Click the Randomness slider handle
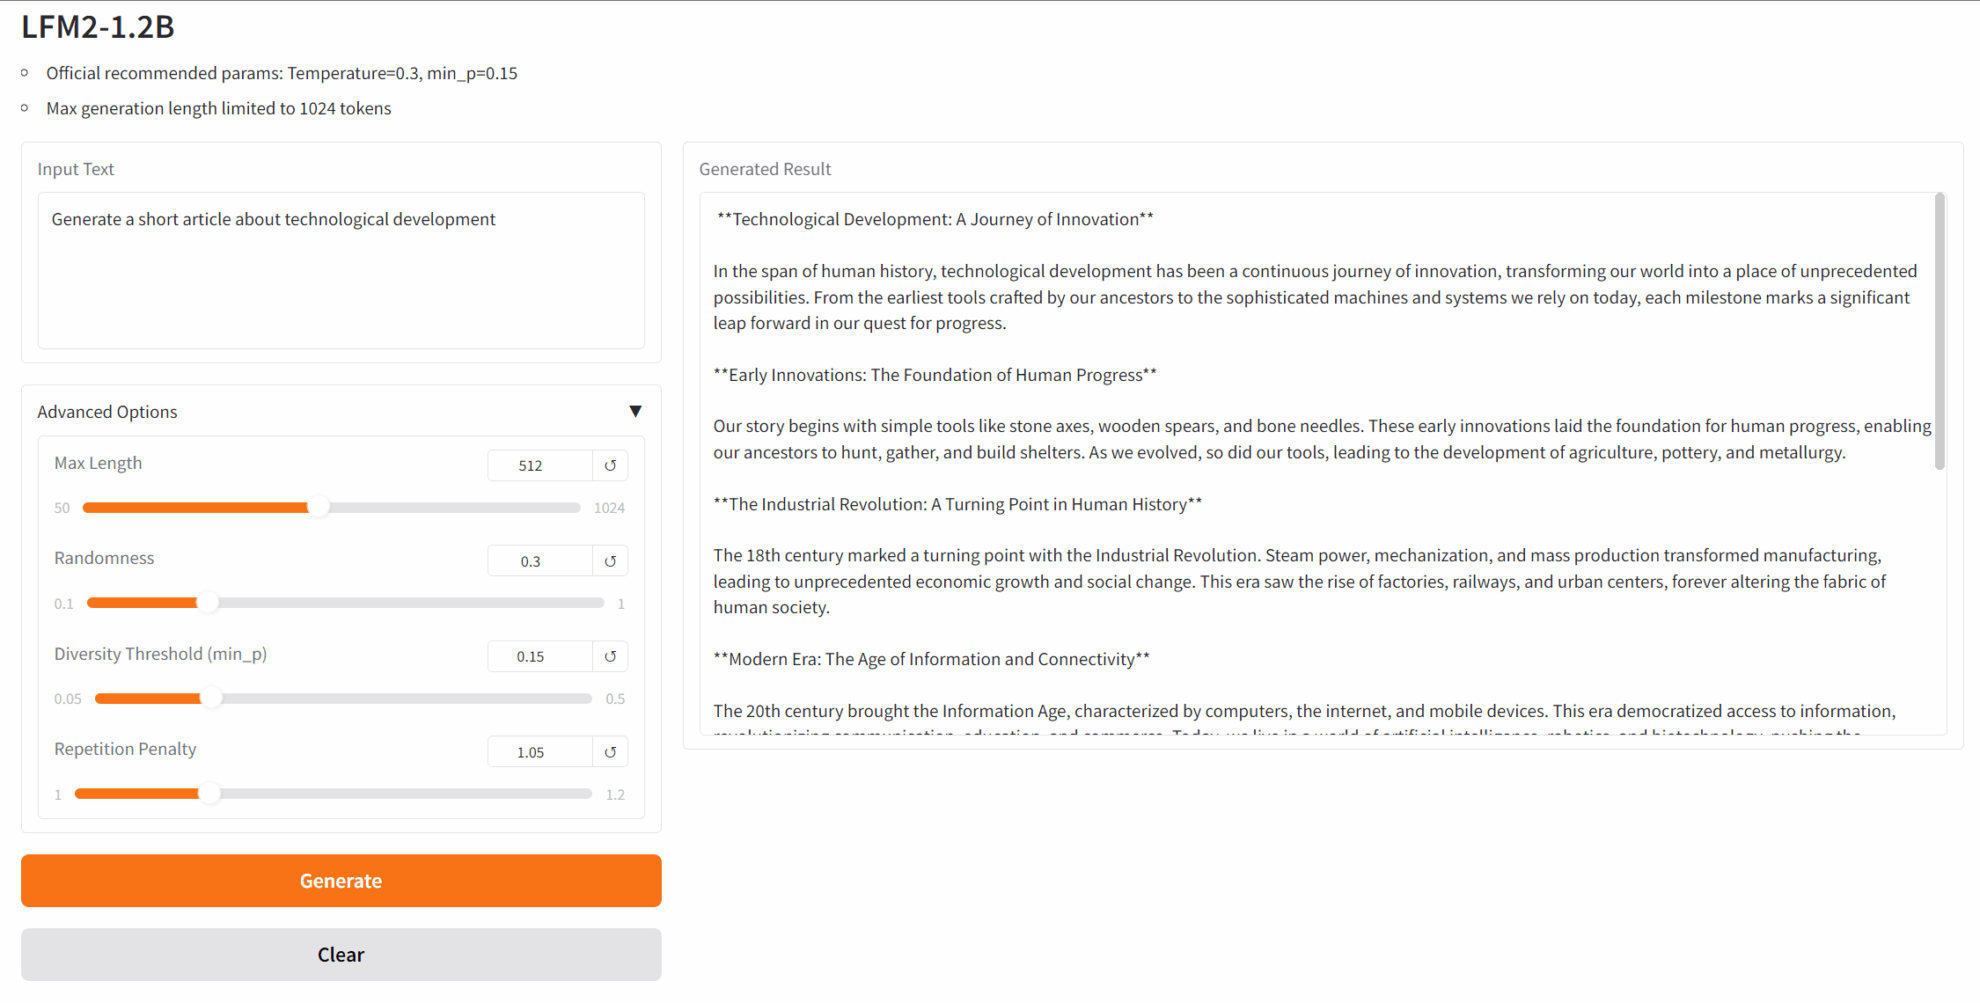This screenshot has width=1980, height=1003. click(x=207, y=603)
